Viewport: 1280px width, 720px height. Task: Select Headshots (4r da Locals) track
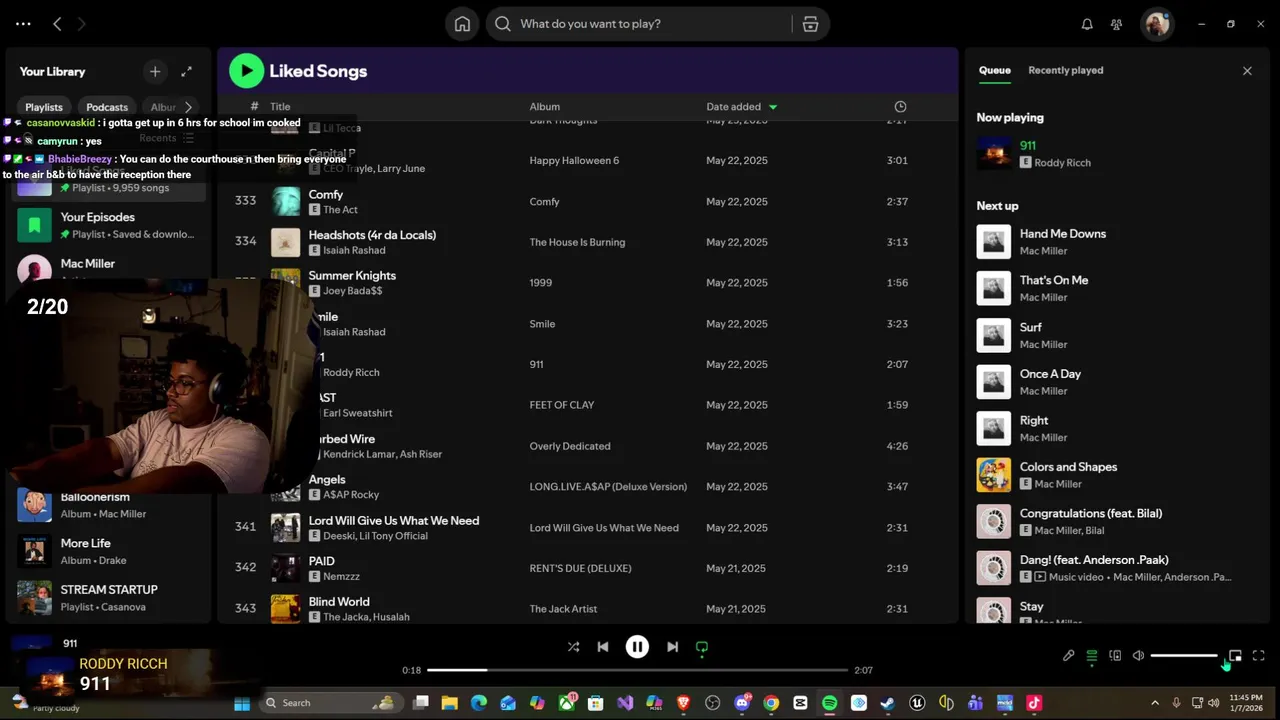click(588, 242)
